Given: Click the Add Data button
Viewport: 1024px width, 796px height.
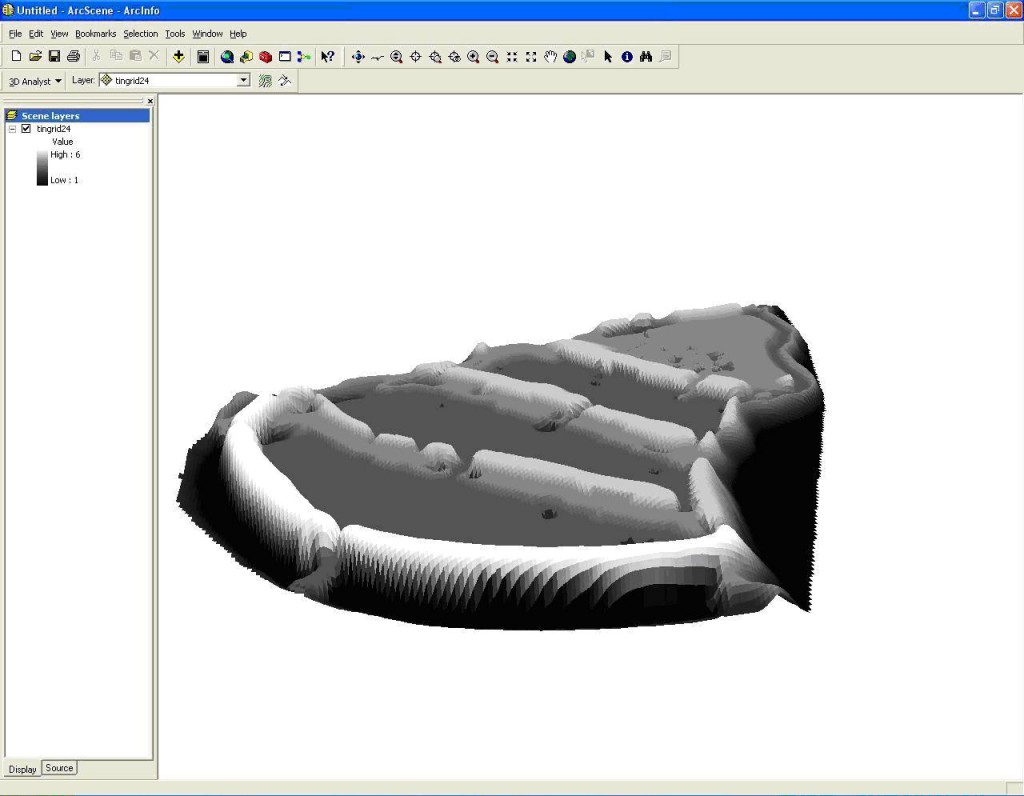Looking at the screenshot, I should (179, 57).
